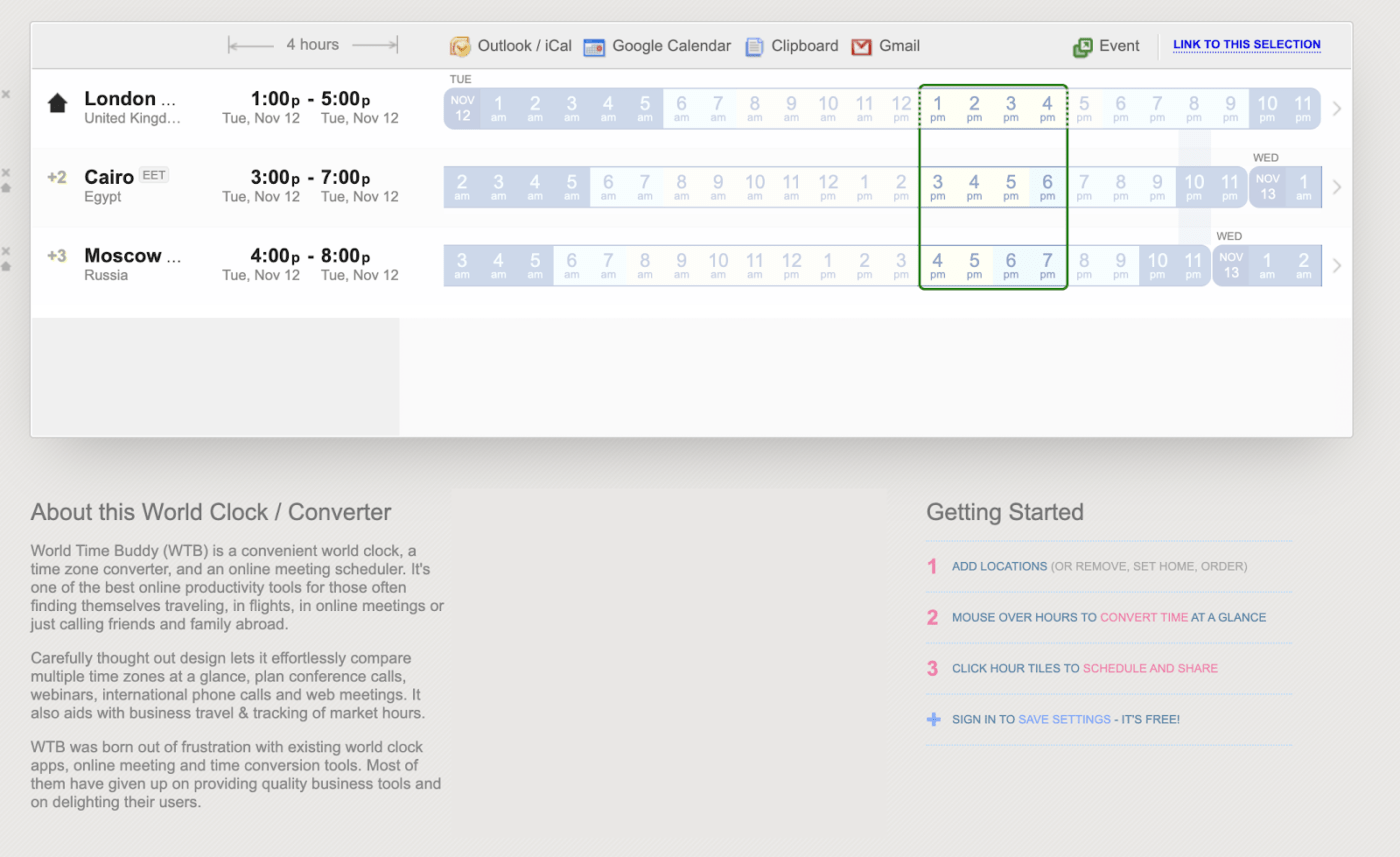Select the 12 pm tile in London row

point(902,108)
